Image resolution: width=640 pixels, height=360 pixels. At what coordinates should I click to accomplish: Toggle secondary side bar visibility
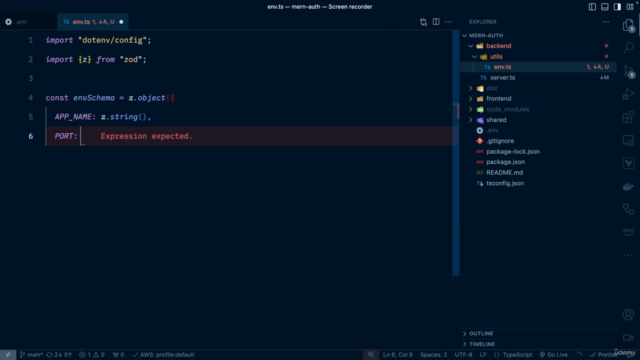pos(617,7)
